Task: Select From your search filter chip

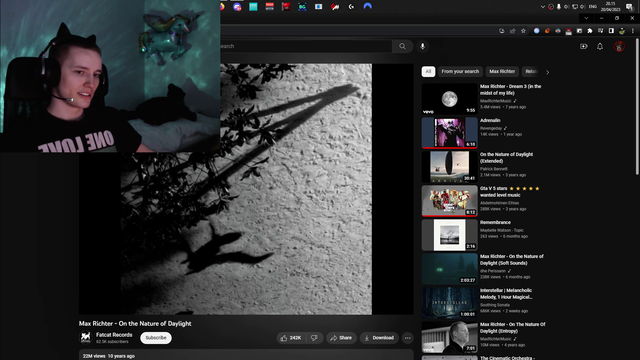Action: point(460,71)
